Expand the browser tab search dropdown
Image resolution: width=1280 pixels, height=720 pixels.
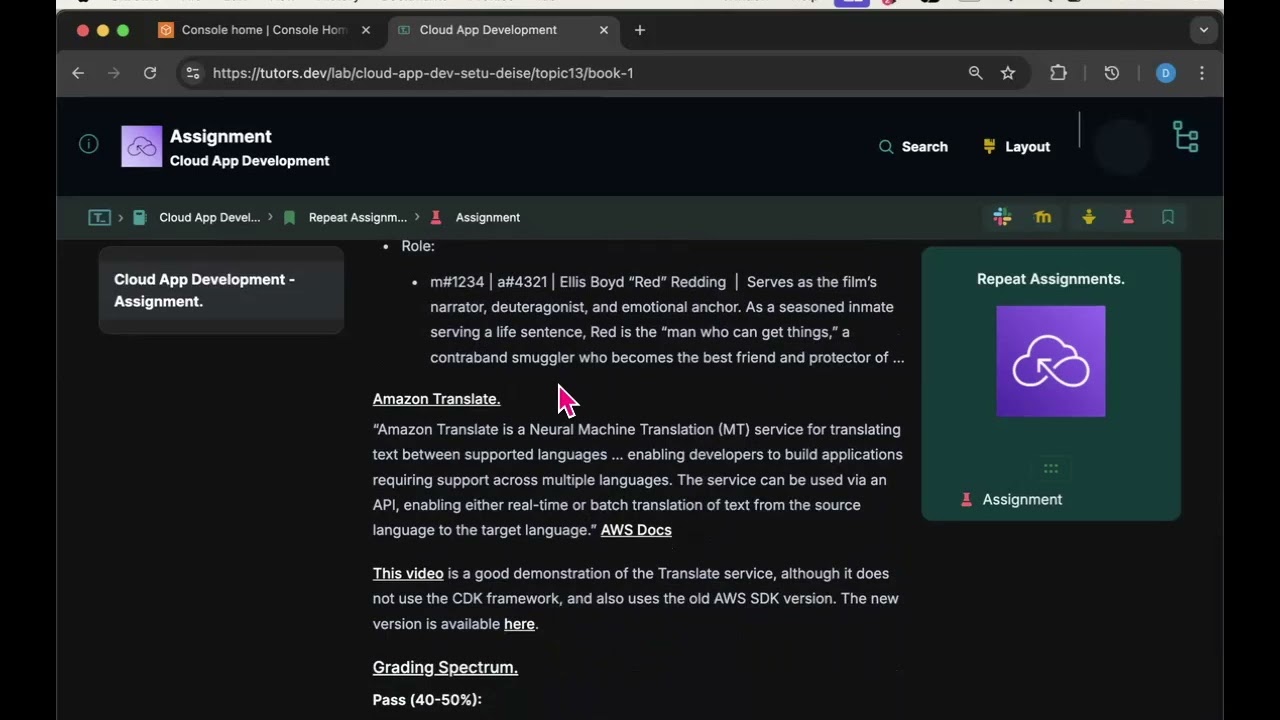click(1204, 30)
